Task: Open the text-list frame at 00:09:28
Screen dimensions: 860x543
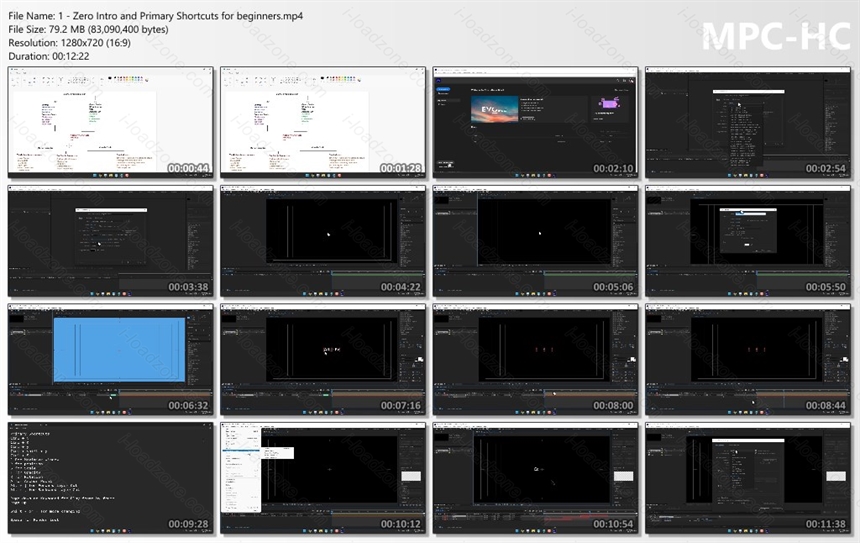Action: pos(110,478)
